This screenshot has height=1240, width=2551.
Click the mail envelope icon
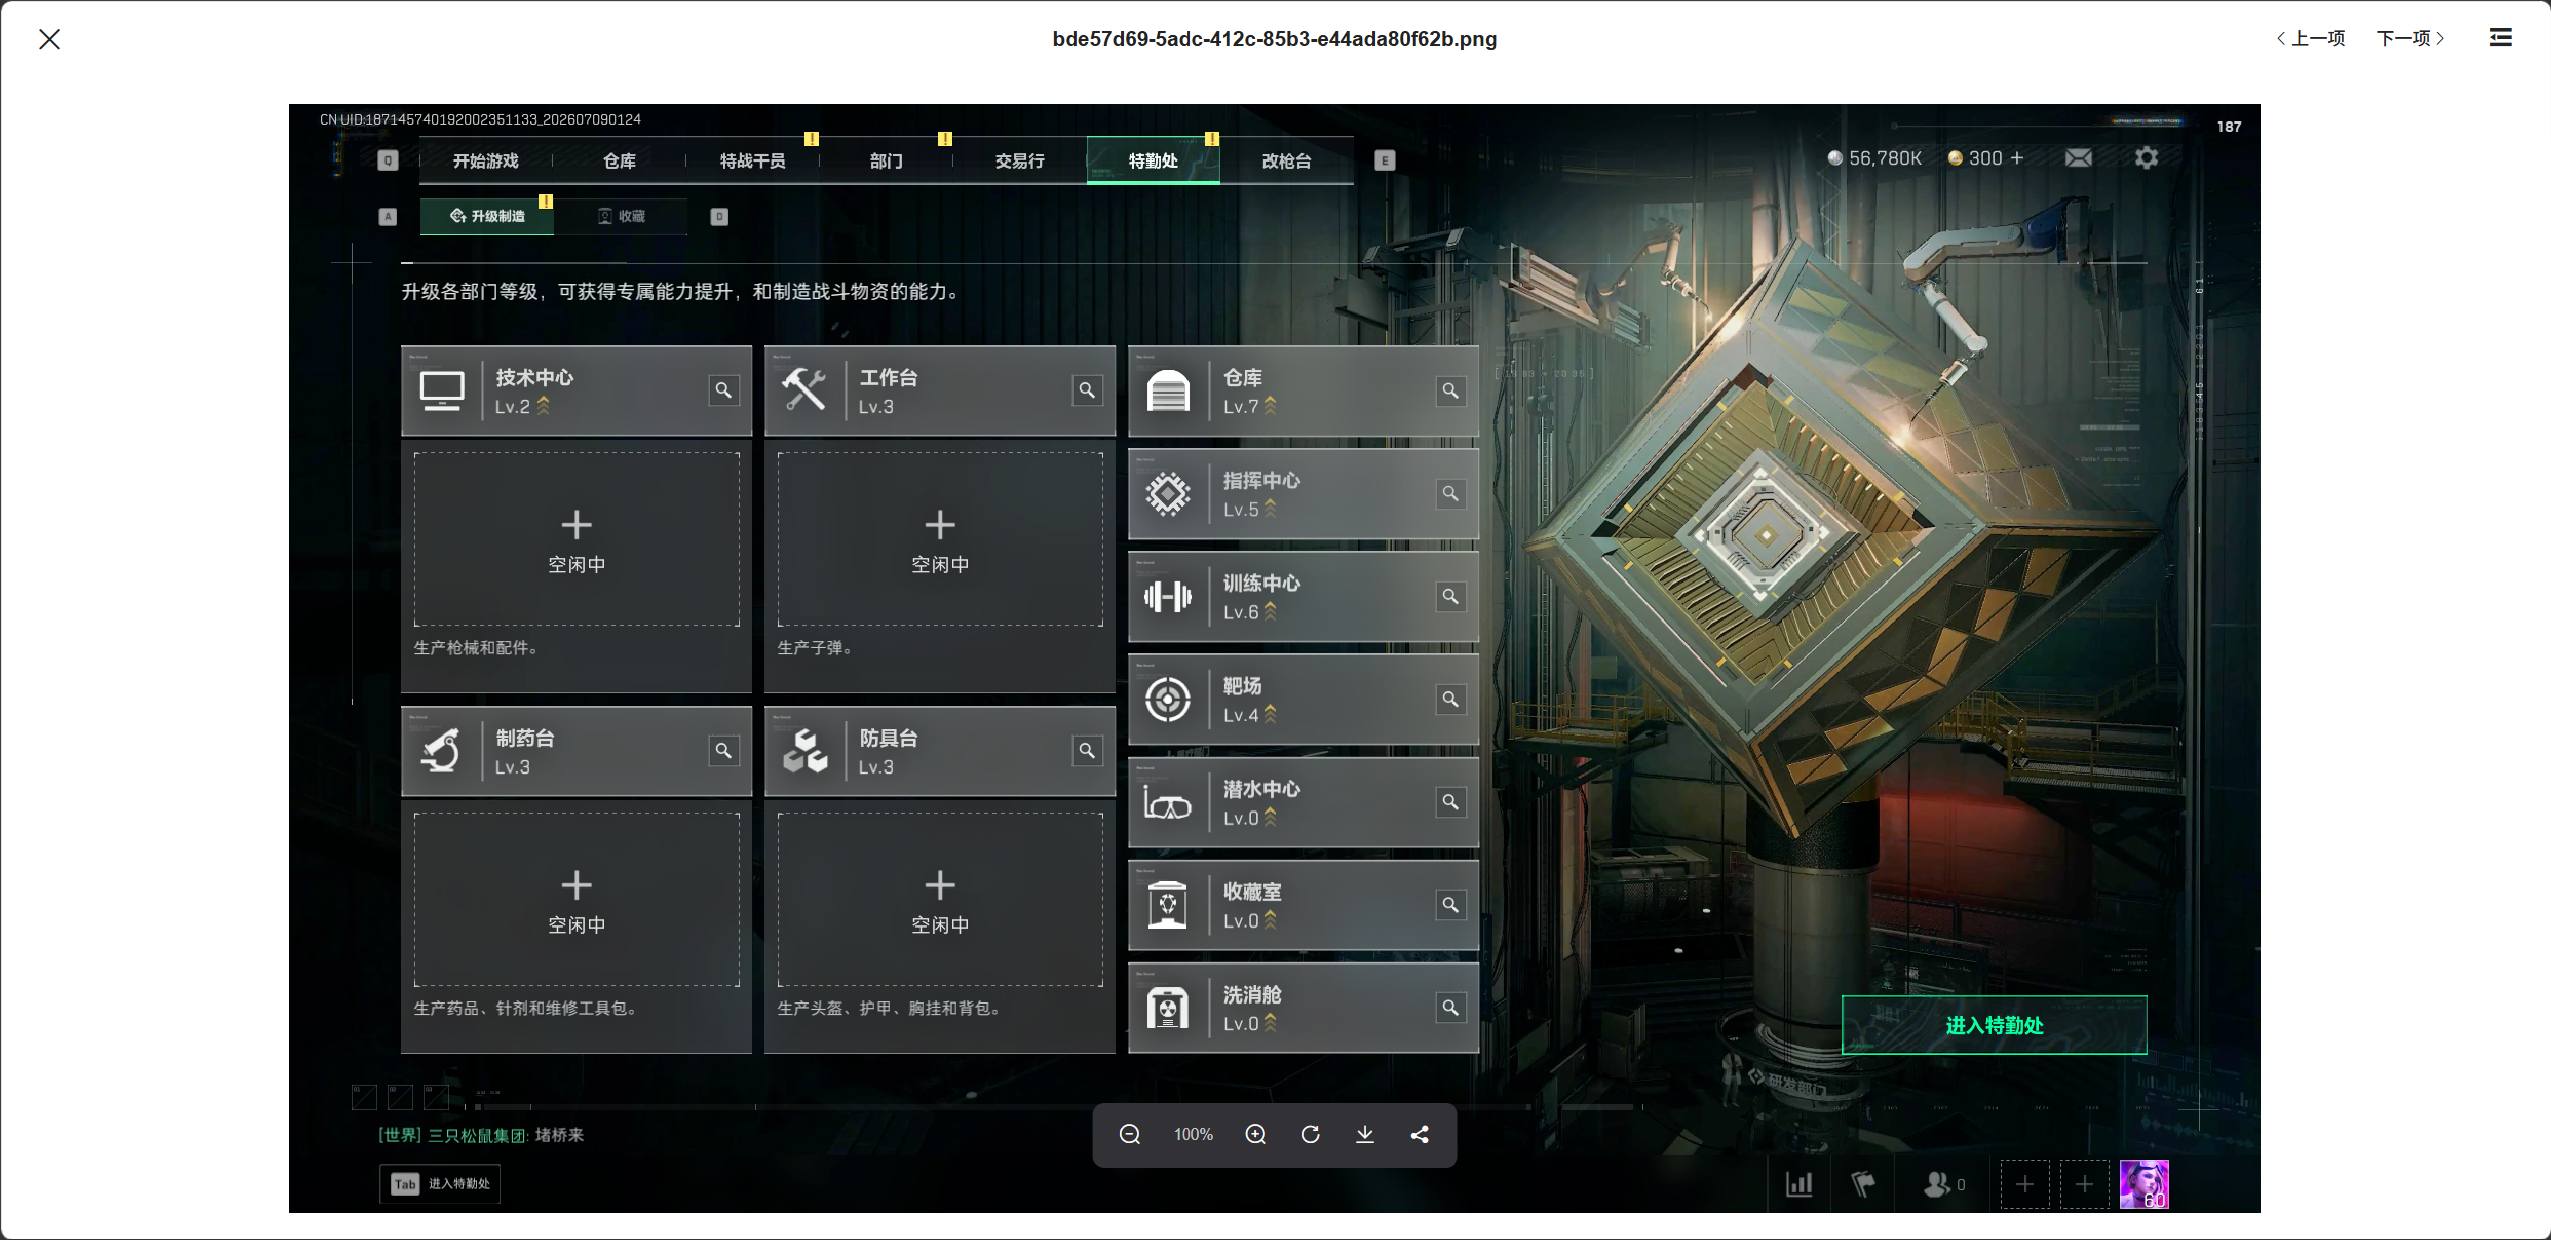pyautogui.click(x=2078, y=158)
